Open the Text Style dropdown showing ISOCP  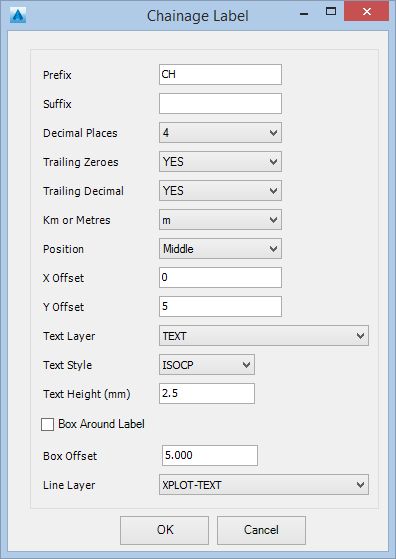pyautogui.click(x=207, y=364)
